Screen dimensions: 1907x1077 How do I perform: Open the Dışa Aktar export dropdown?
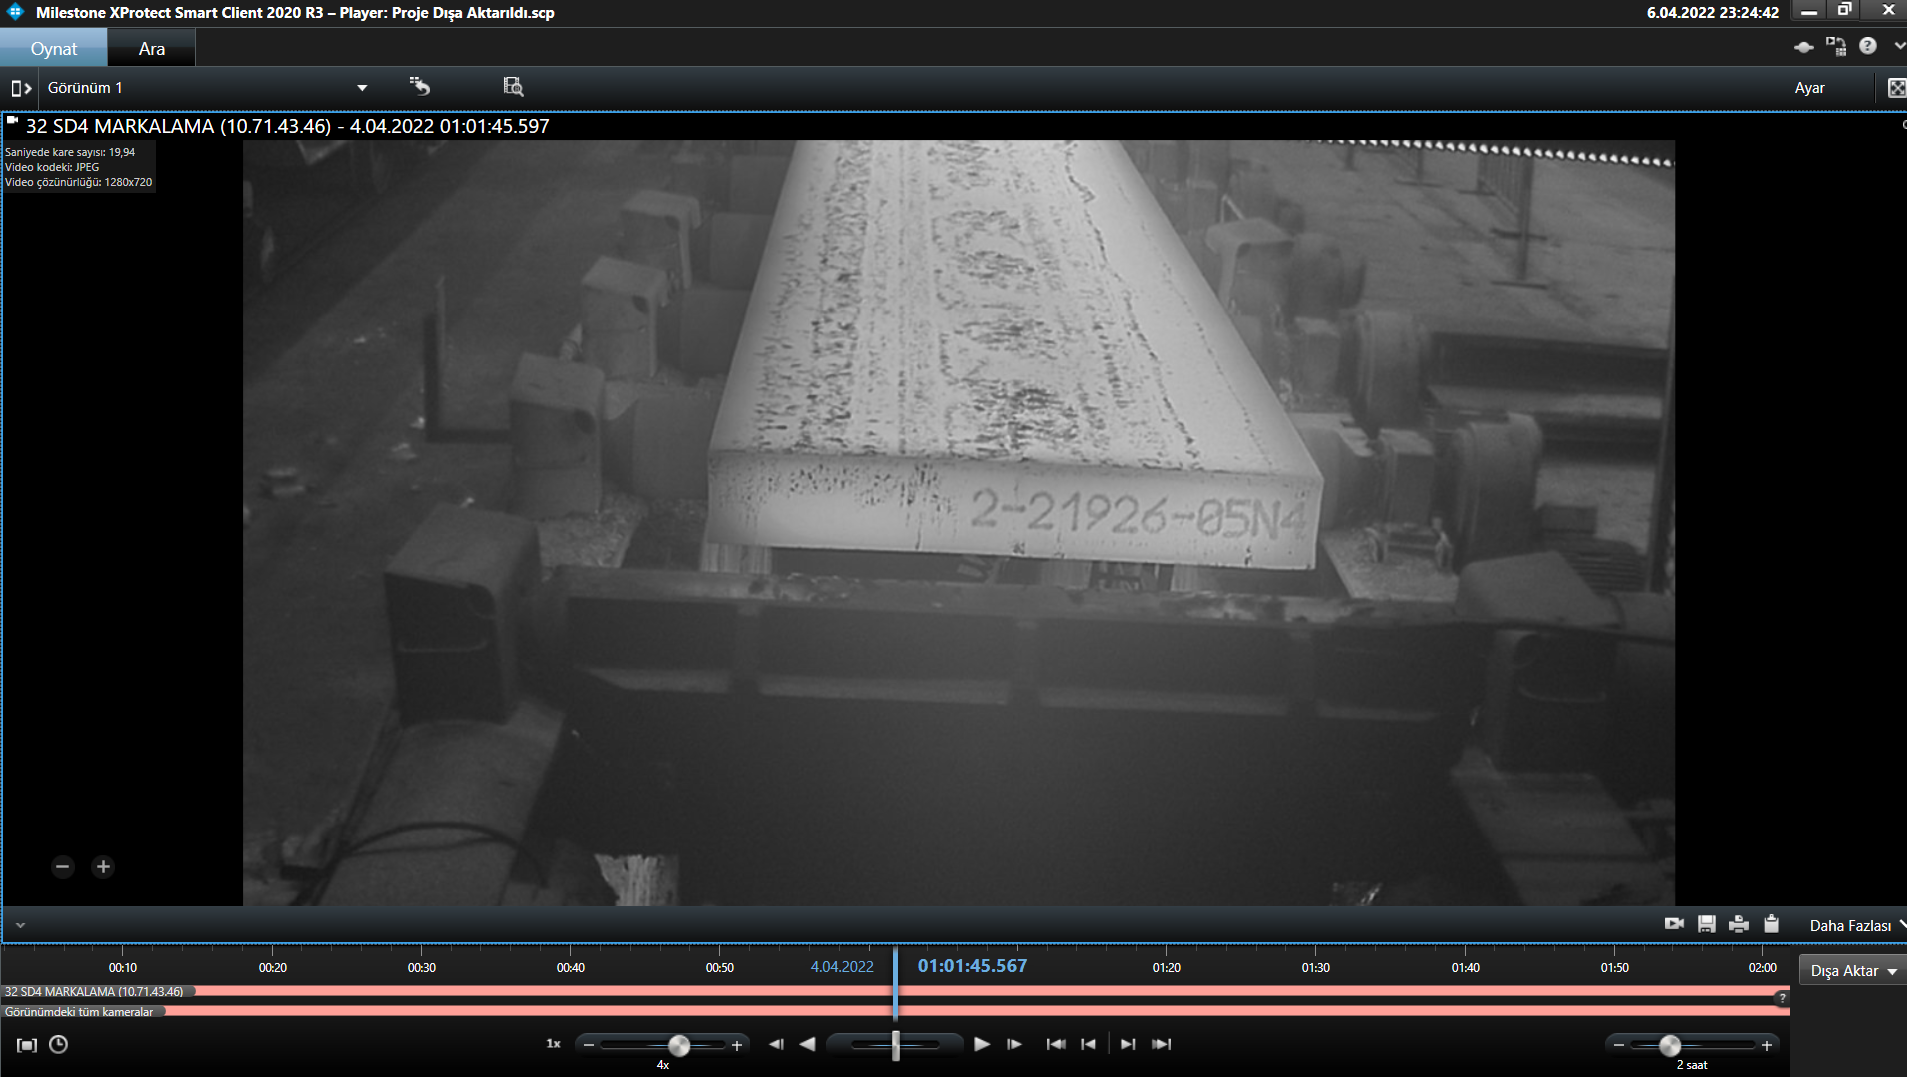[1853, 971]
